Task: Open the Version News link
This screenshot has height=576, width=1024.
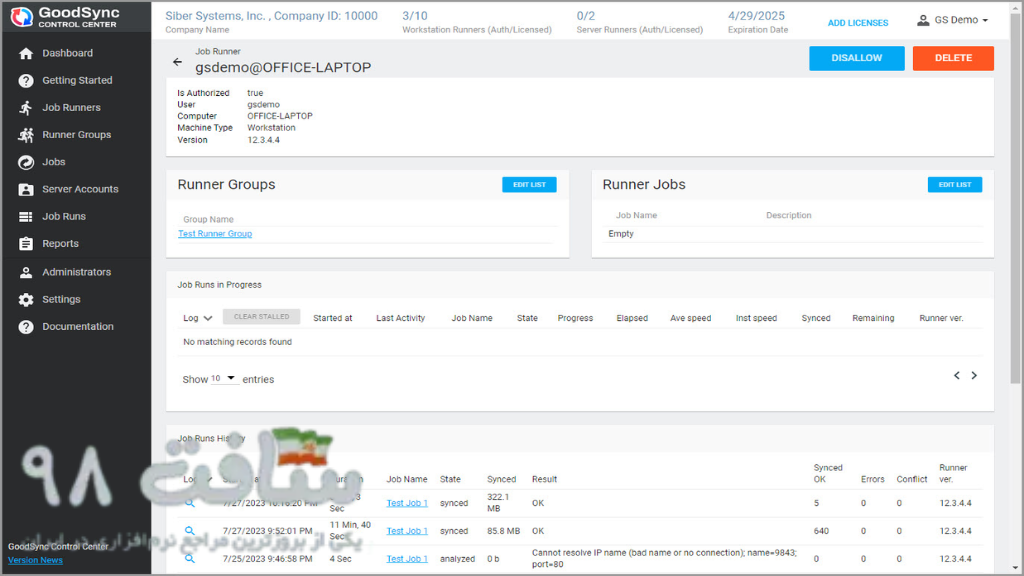Action: tap(35, 560)
